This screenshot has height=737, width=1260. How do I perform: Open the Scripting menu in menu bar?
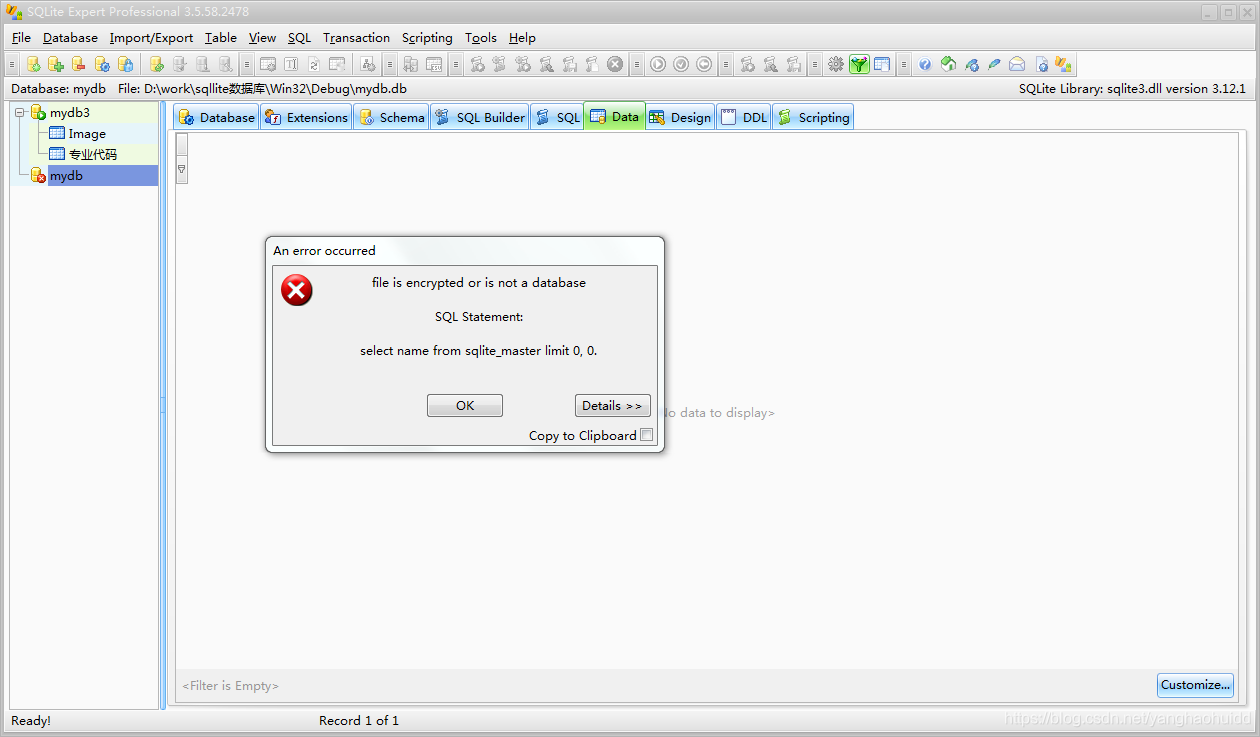coord(427,38)
